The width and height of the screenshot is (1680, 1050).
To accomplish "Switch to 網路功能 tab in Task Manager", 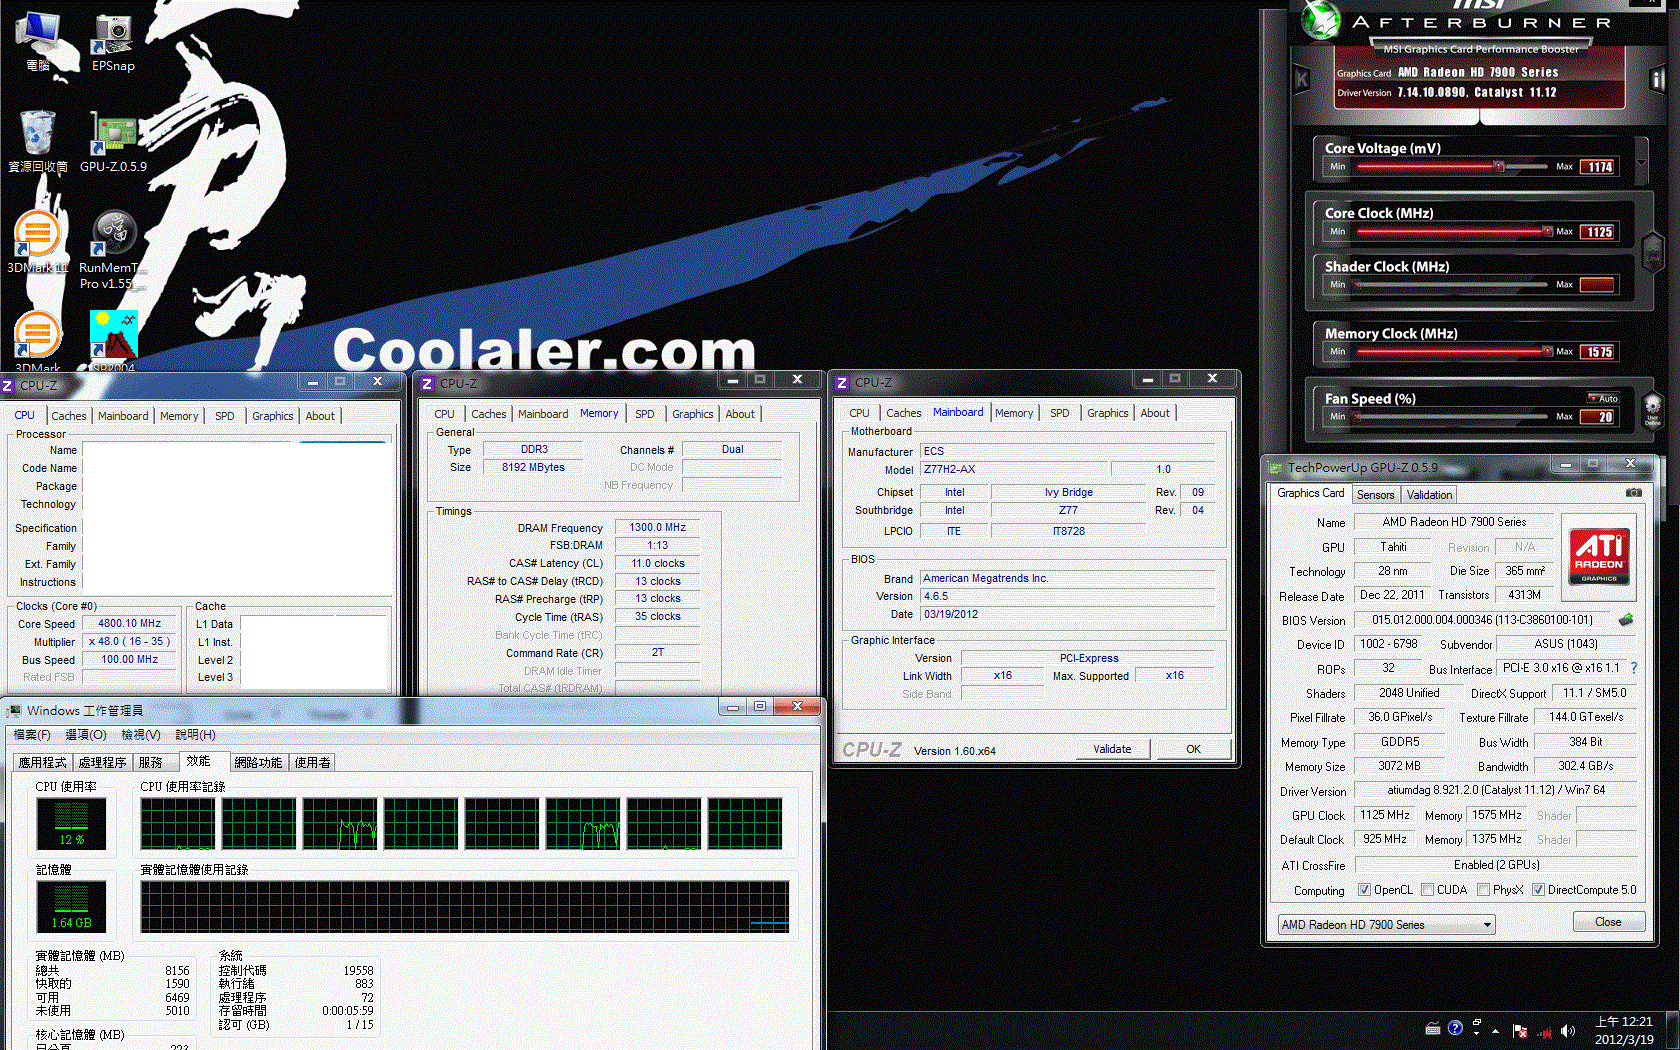I will click(x=258, y=762).
